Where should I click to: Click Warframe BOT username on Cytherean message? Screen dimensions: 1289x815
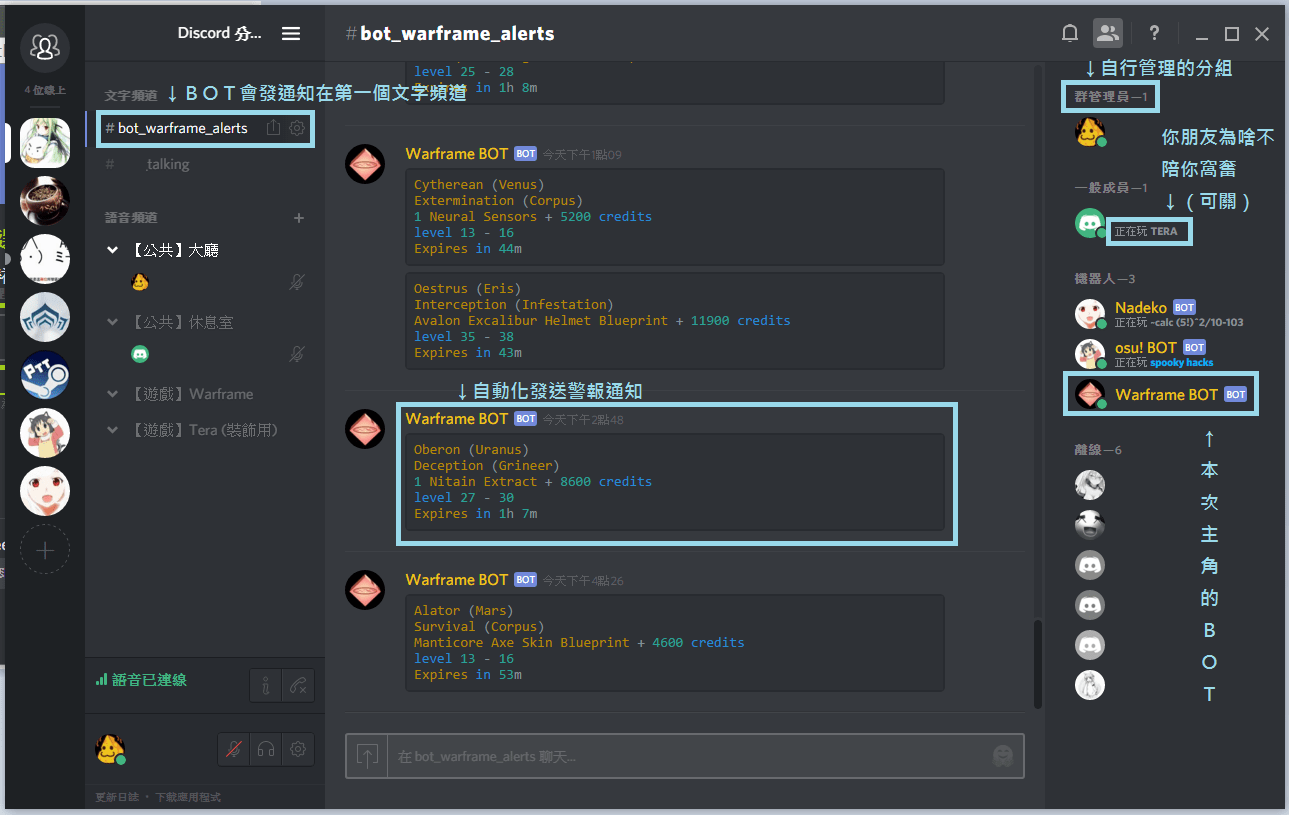[457, 154]
